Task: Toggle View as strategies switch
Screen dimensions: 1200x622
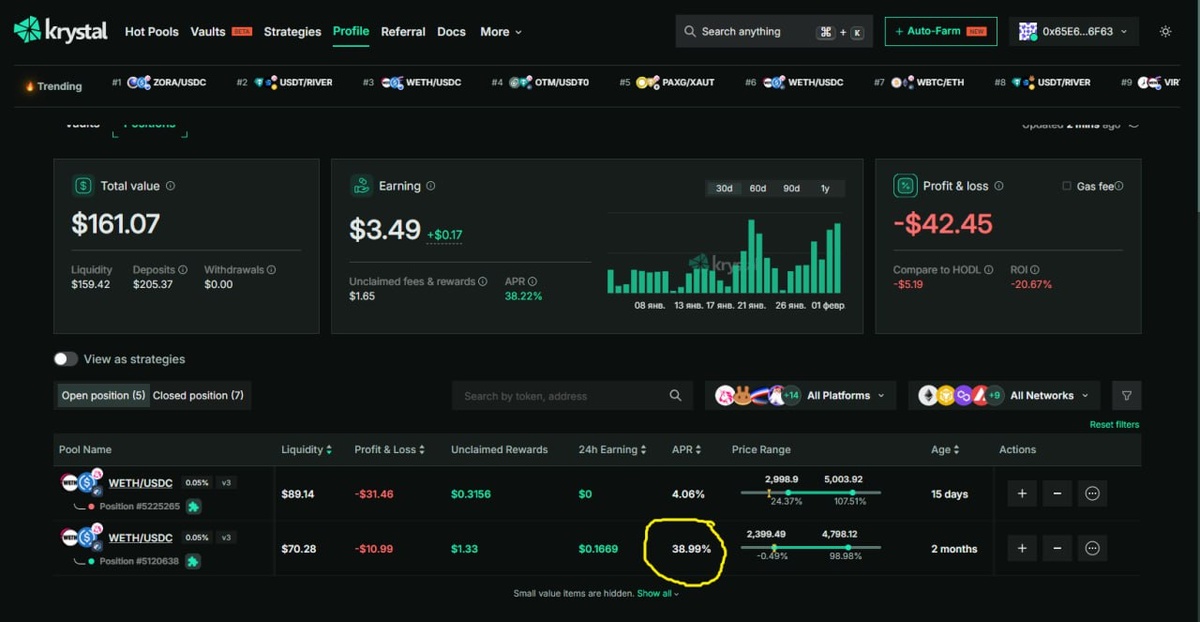Action: [x=66, y=359]
